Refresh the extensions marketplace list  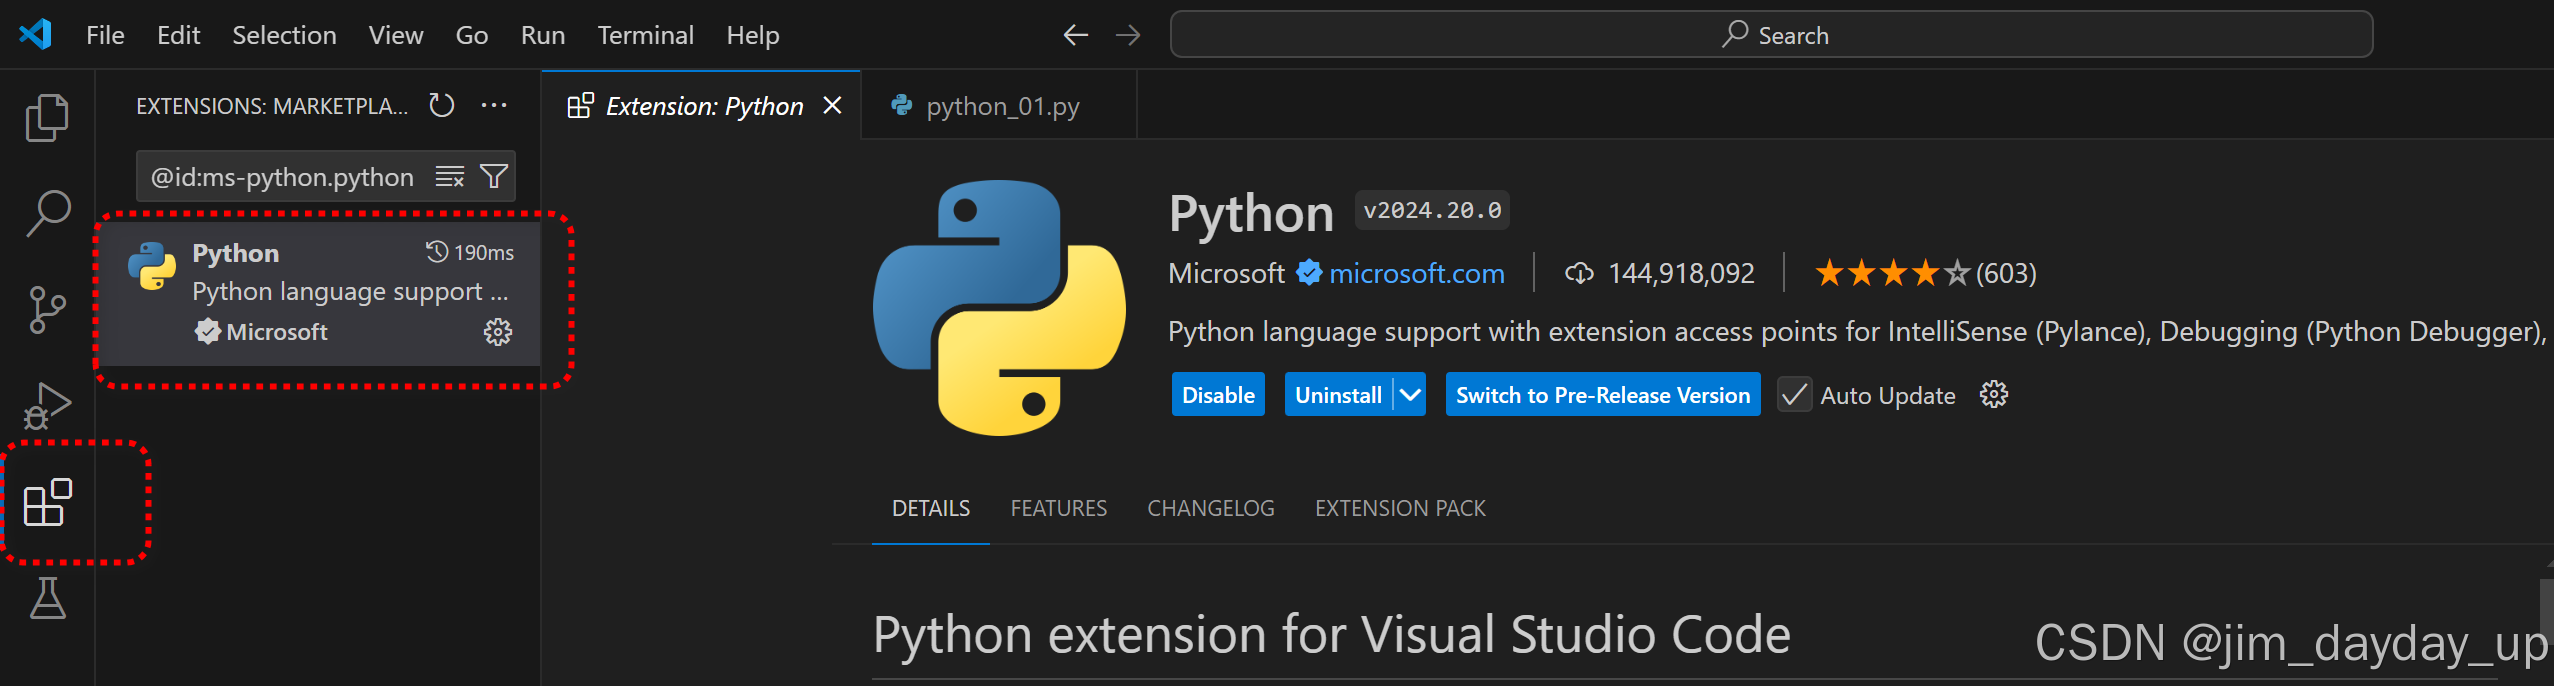tap(441, 105)
